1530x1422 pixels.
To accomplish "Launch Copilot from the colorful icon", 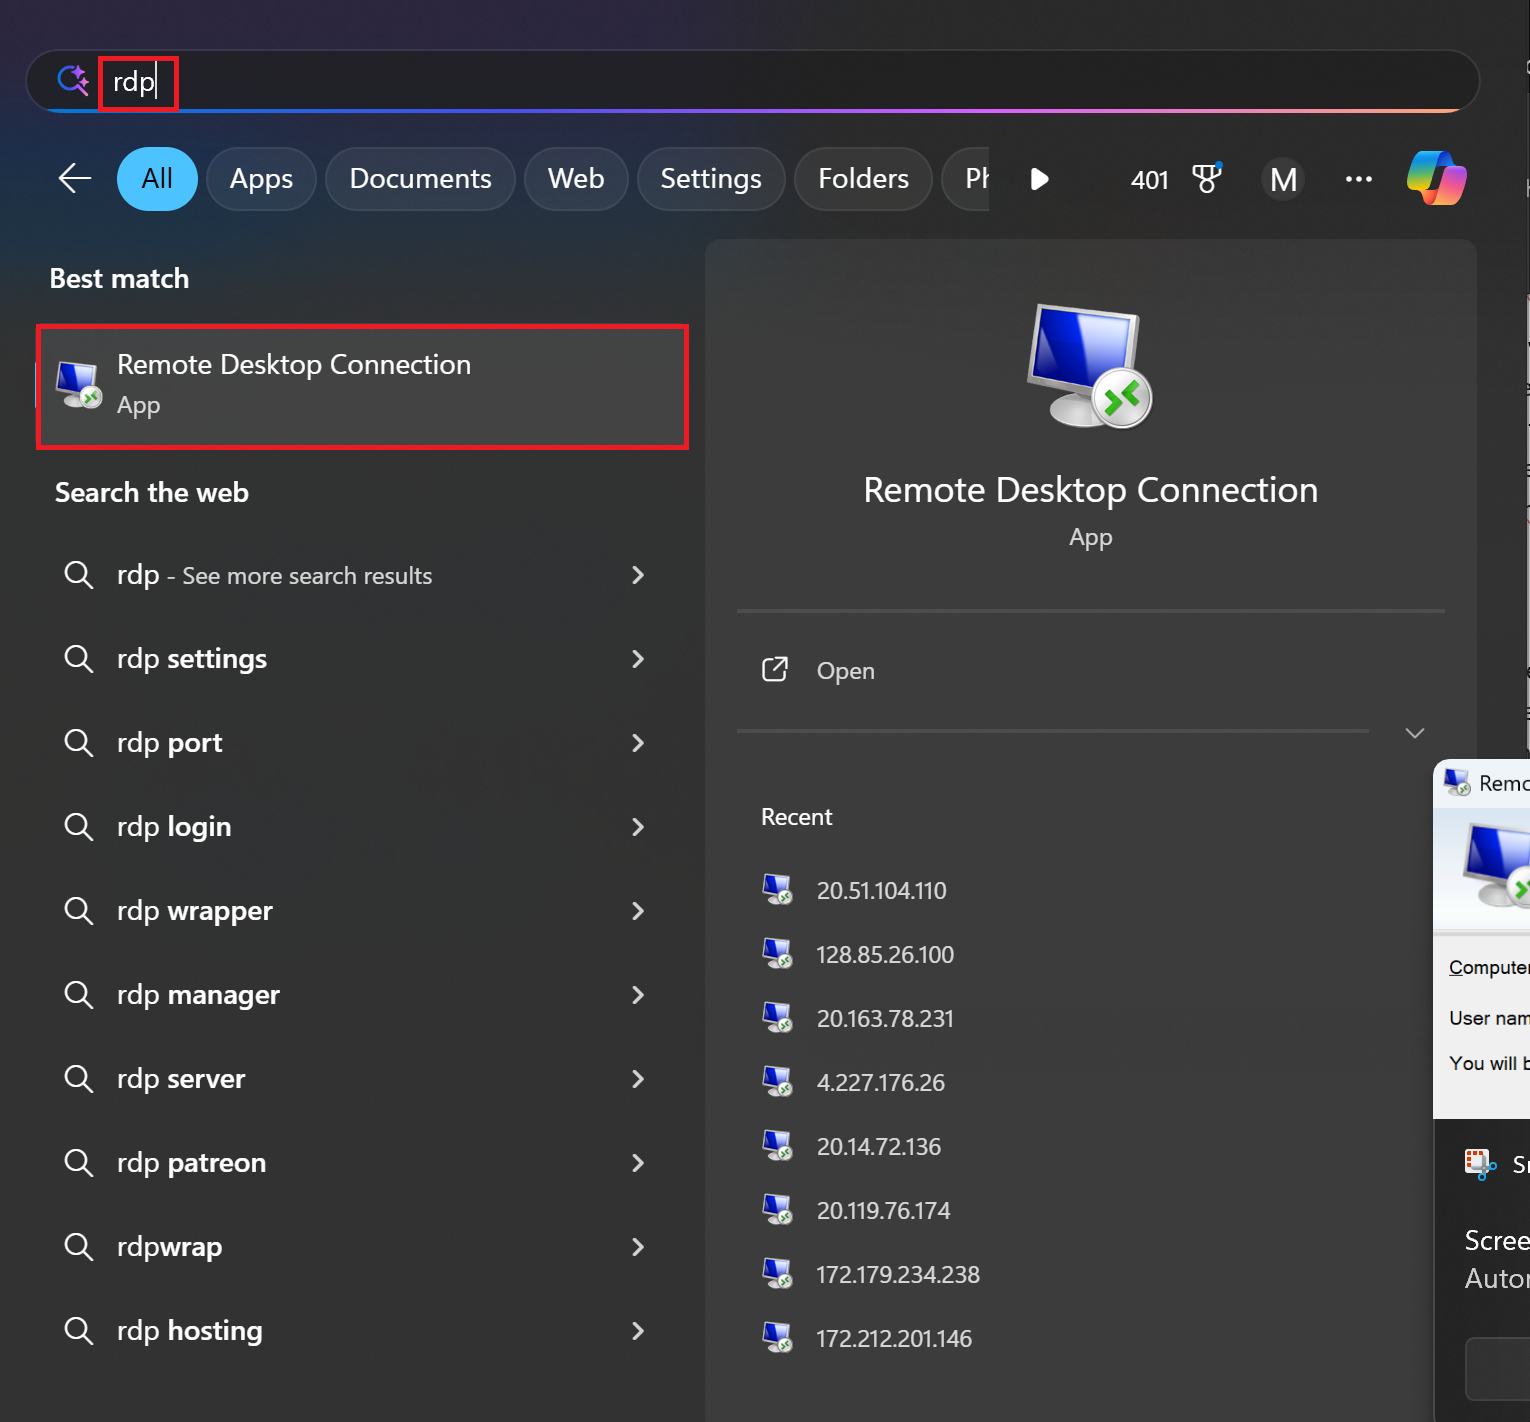I will click(x=1437, y=178).
